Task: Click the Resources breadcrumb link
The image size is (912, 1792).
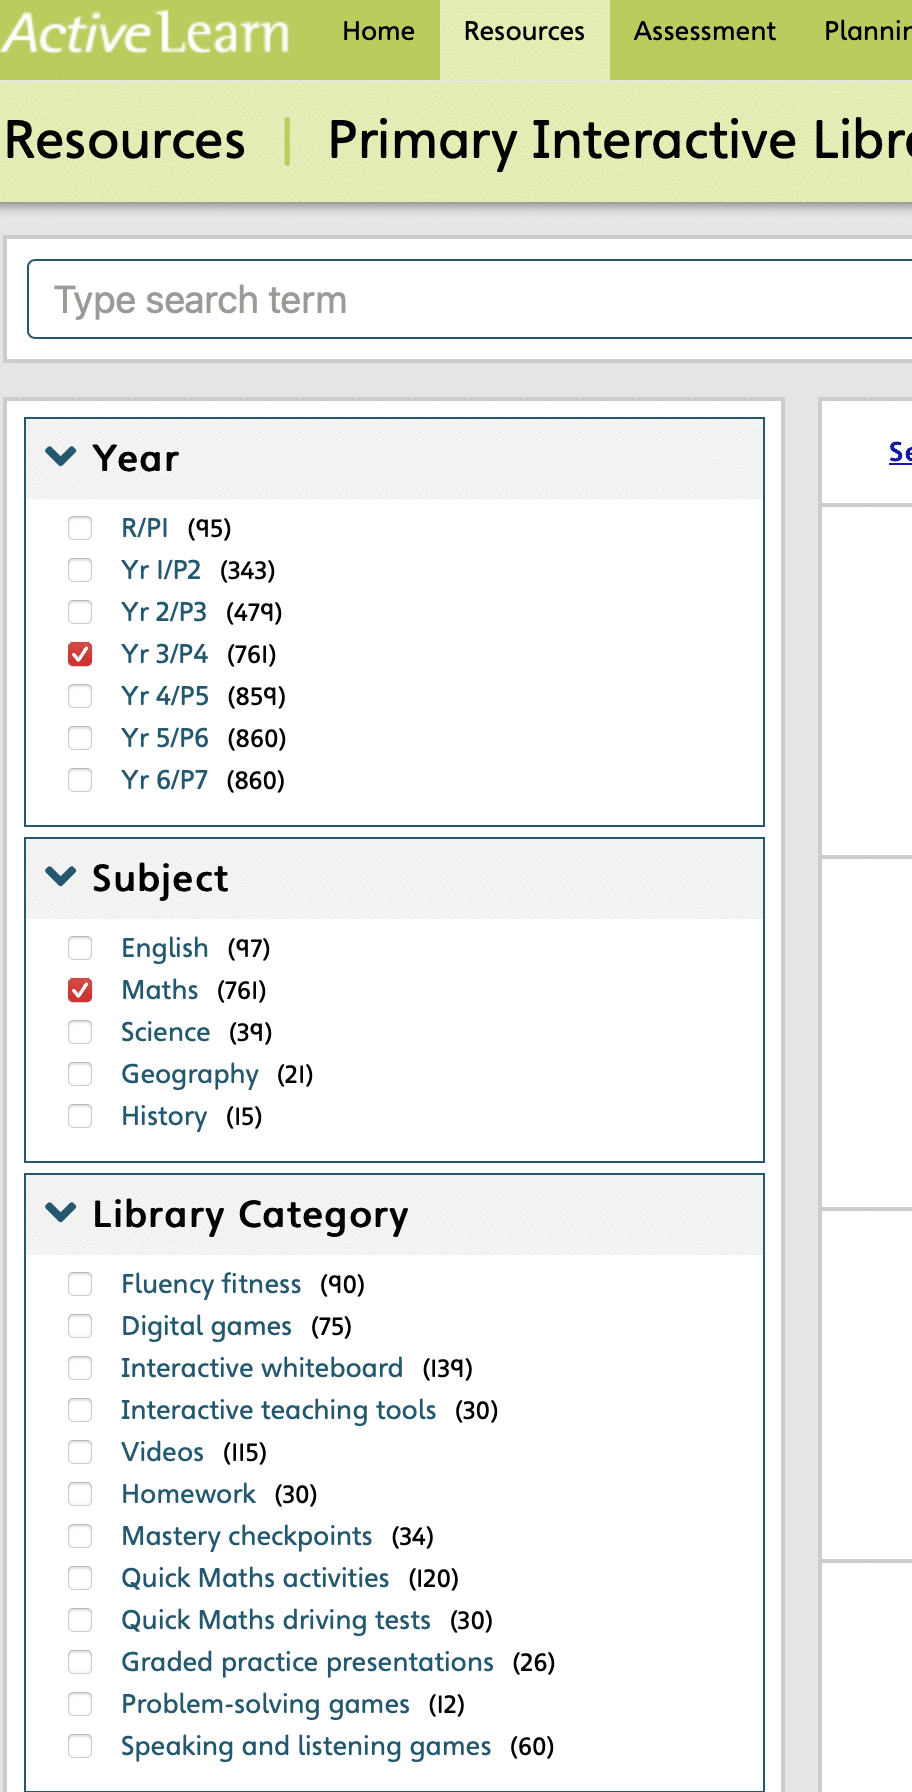Action: (124, 140)
